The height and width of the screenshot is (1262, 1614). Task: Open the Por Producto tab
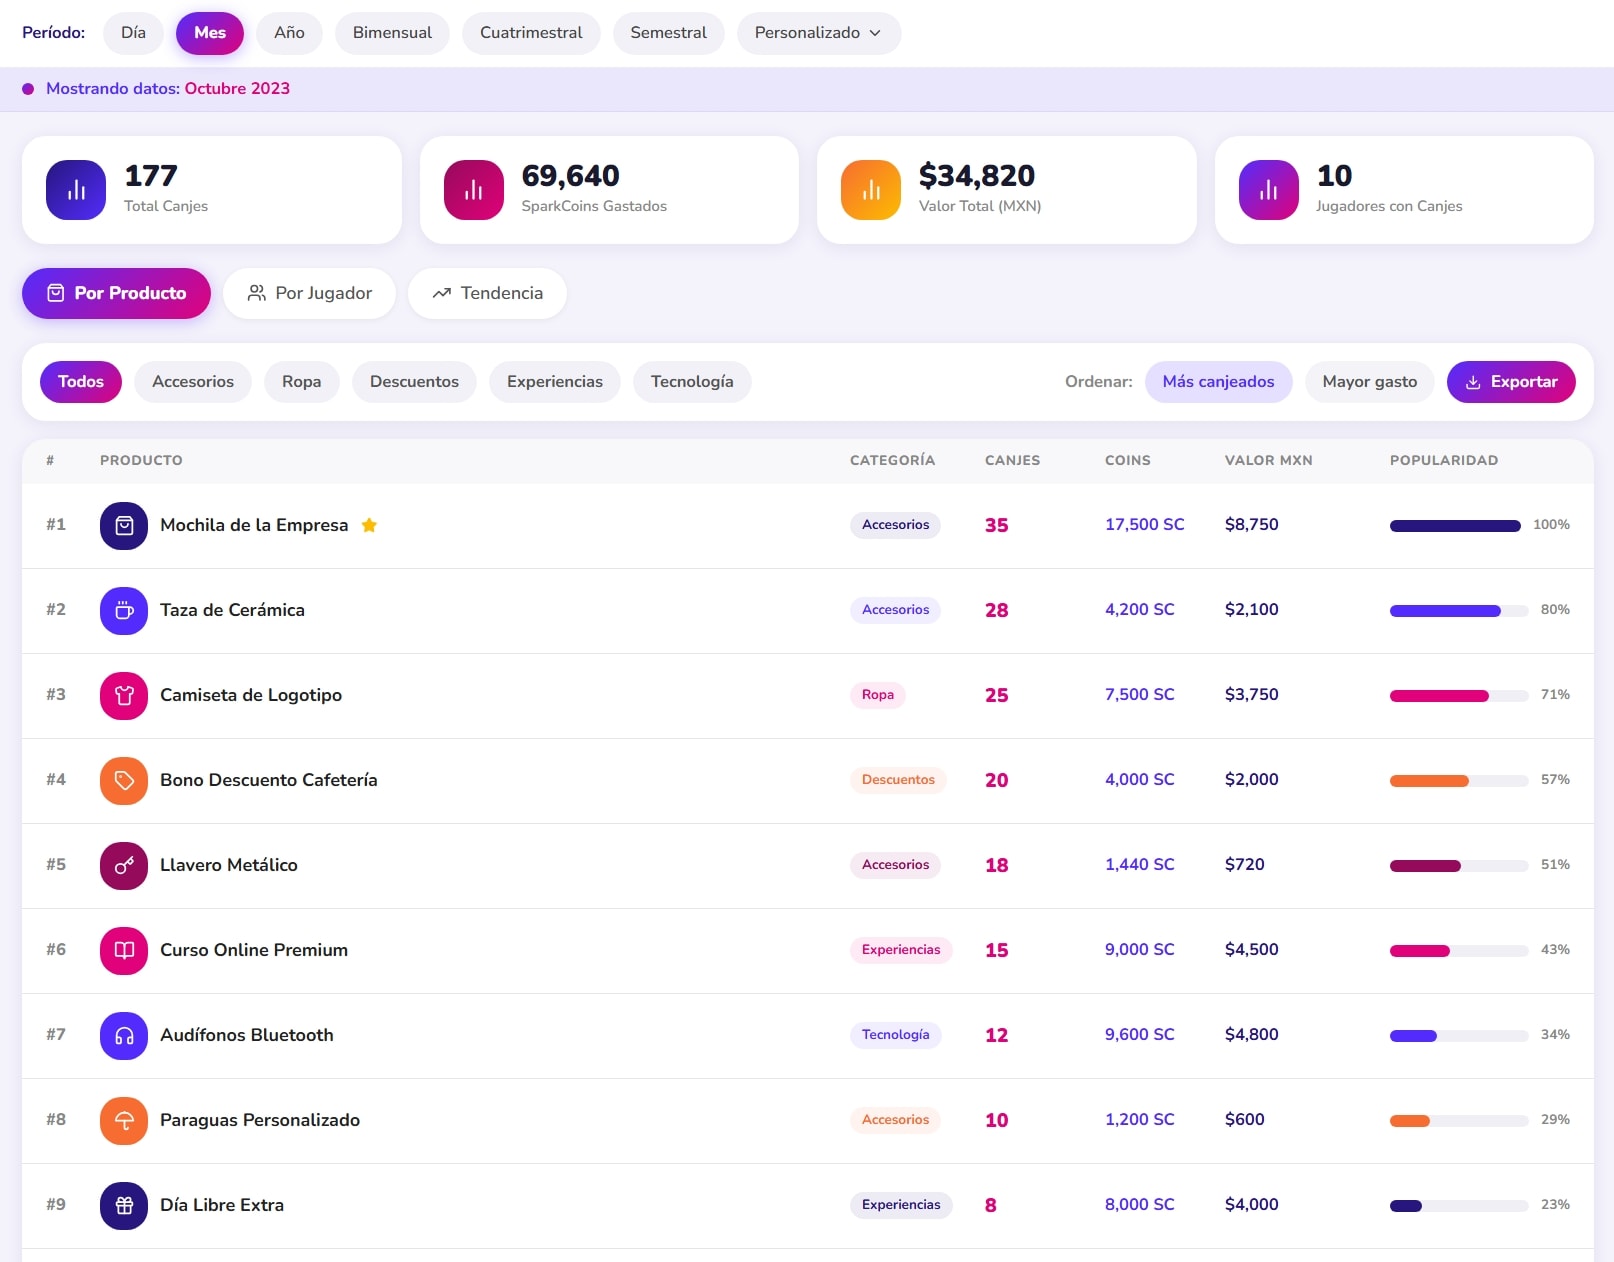(116, 293)
